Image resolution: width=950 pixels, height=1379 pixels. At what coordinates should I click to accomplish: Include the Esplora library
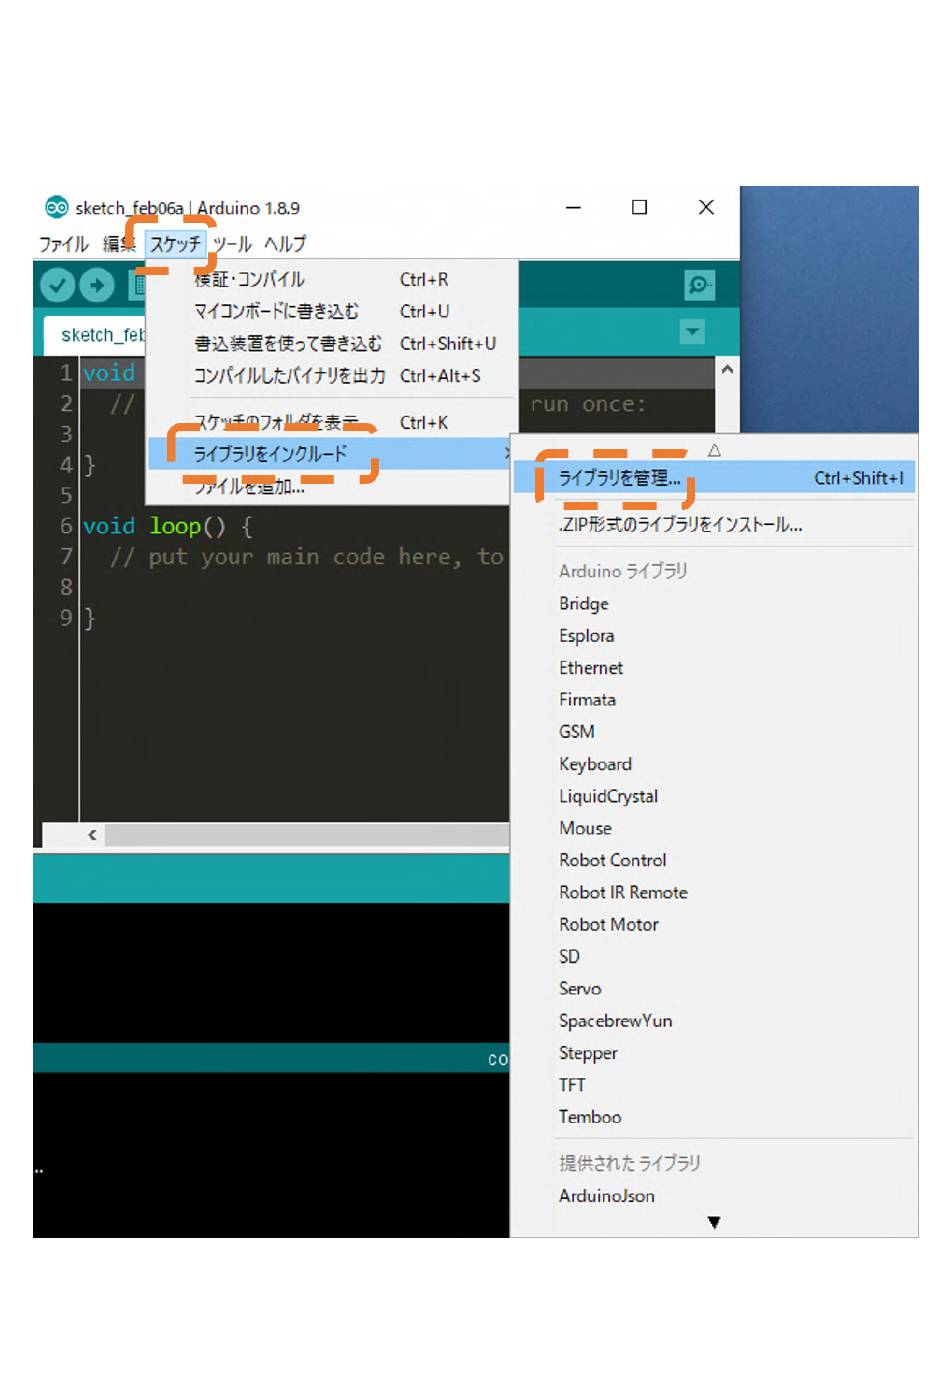coord(714,635)
